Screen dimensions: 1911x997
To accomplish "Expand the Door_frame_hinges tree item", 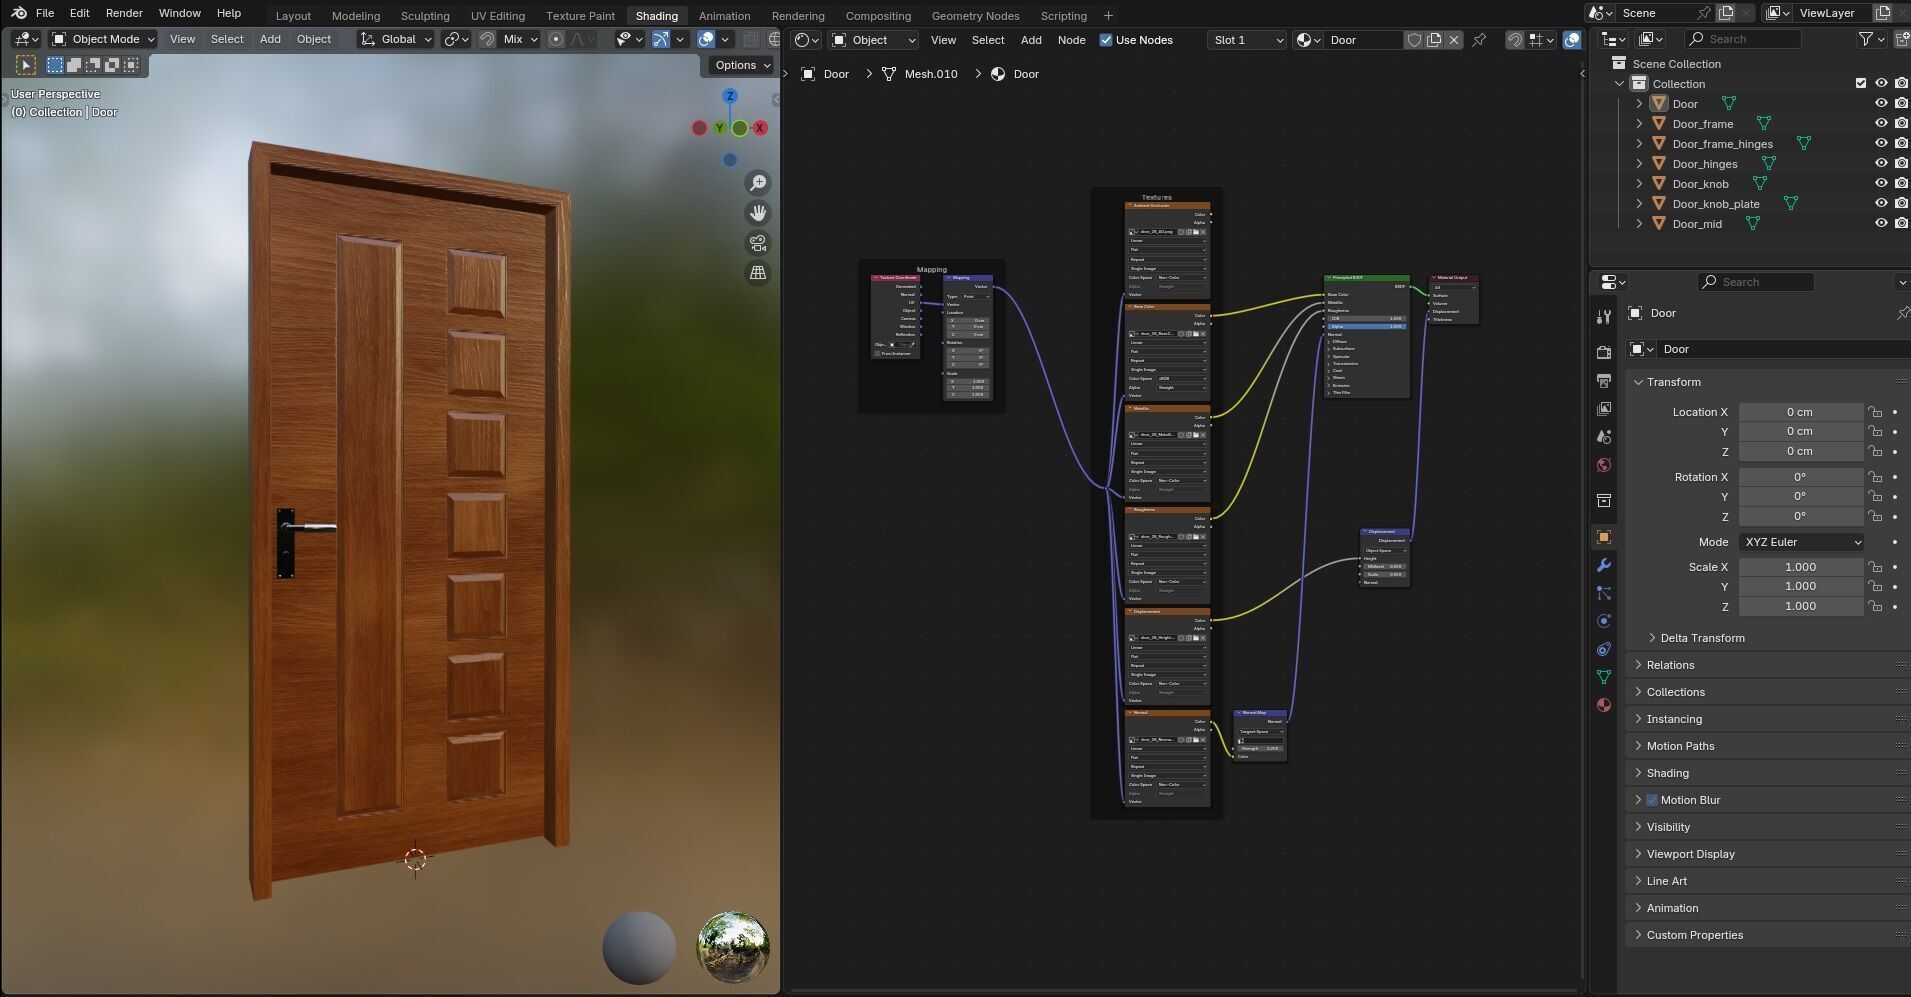I will [x=1639, y=144].
